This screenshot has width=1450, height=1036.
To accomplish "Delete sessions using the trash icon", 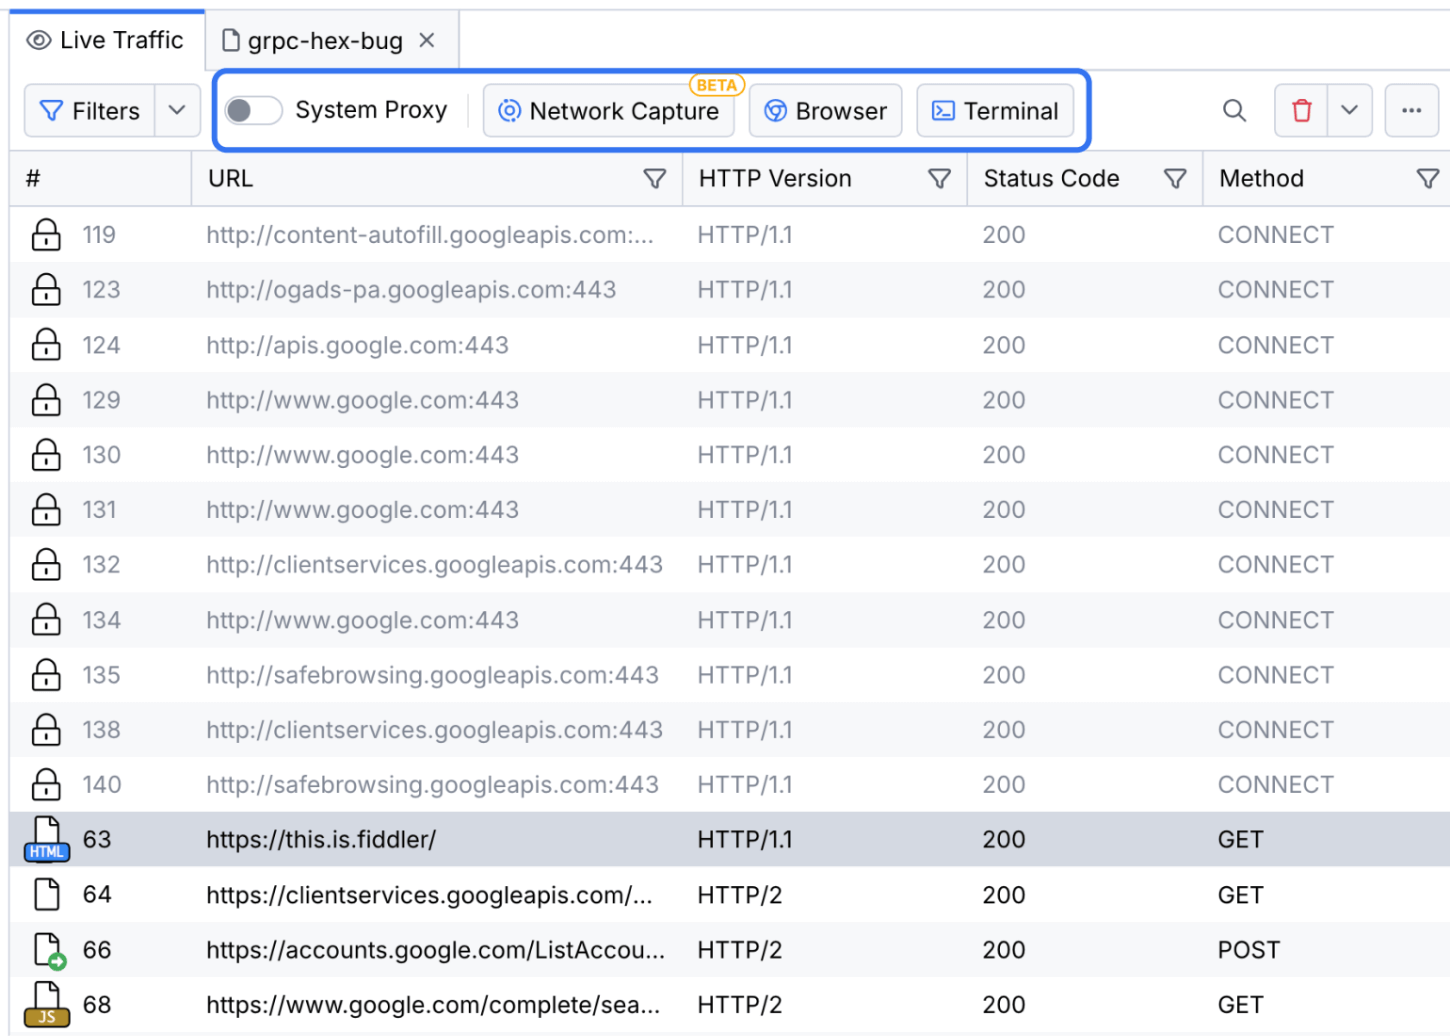I will click(1300, 111).
